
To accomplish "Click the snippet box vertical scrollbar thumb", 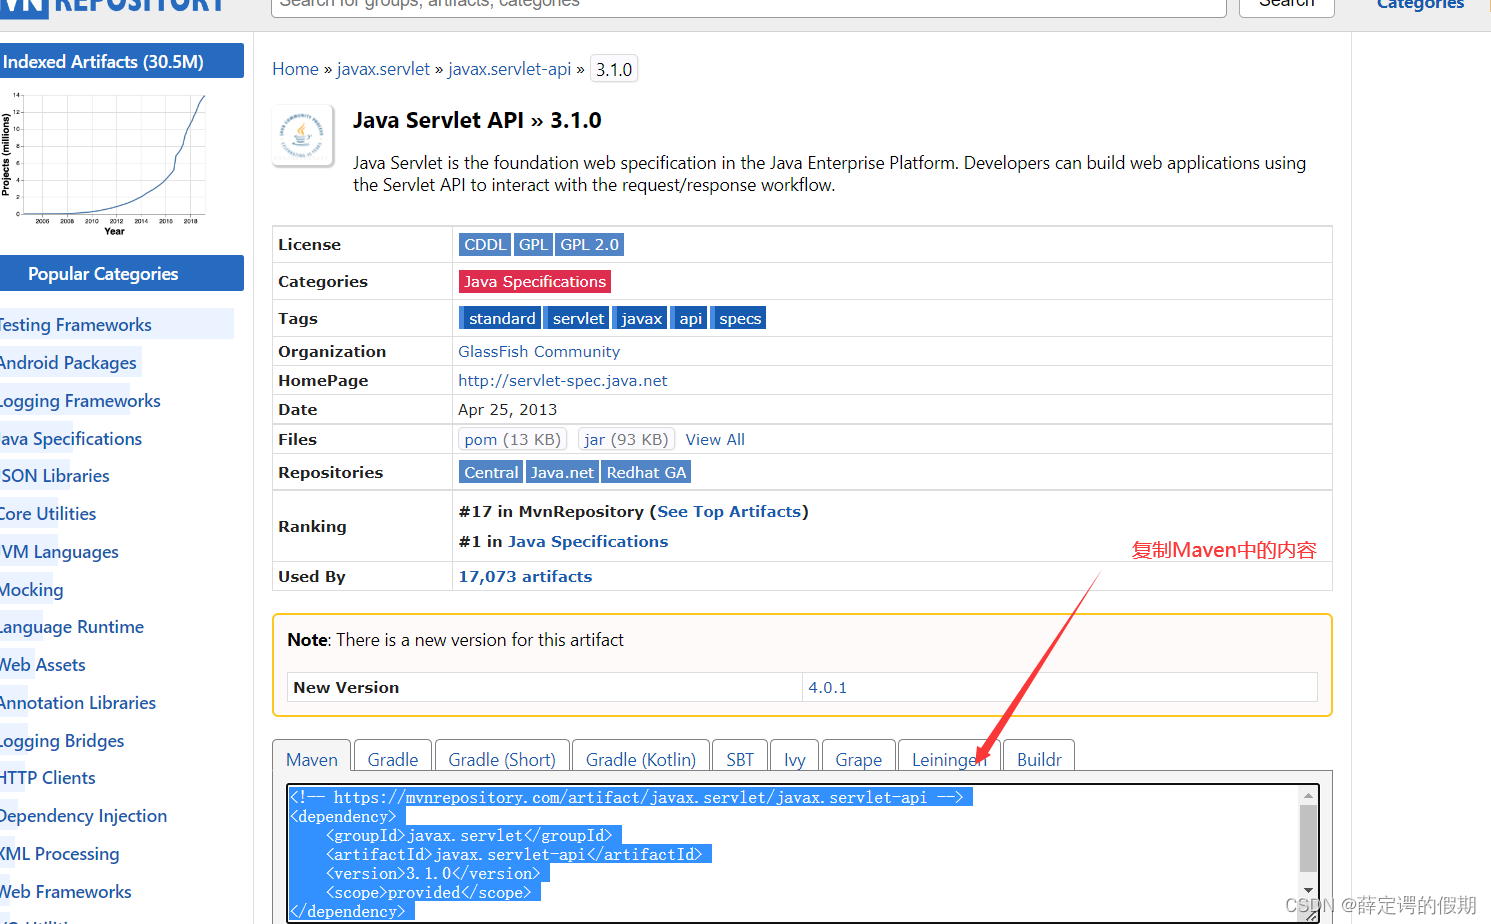I will tap(1308, 838).
